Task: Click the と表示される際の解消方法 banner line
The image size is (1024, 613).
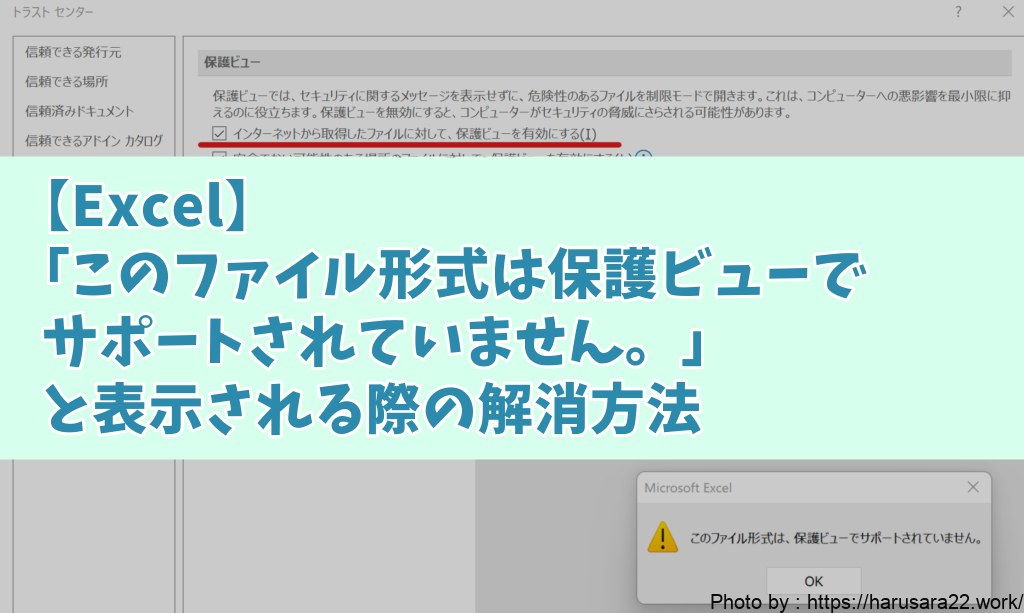Action: 370,413
